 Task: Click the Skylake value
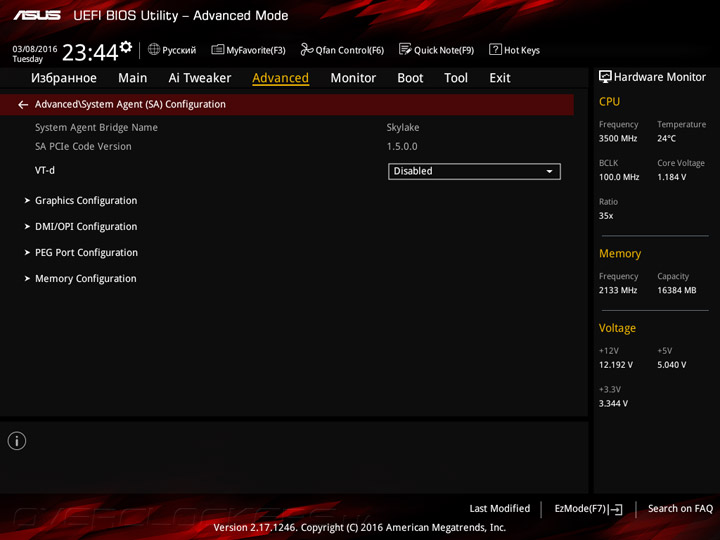click(403, 127)
